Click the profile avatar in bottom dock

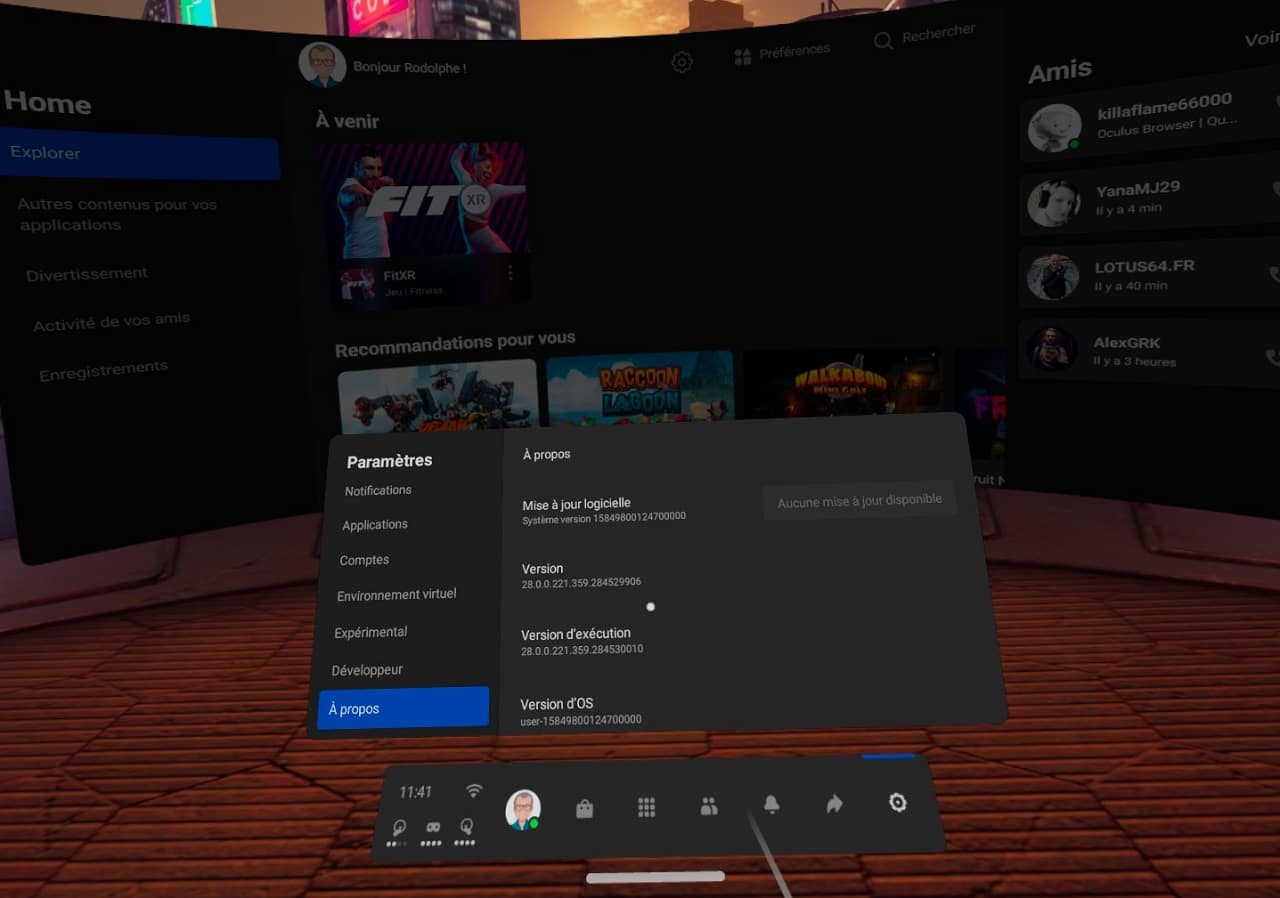click(x=522, y=809)
